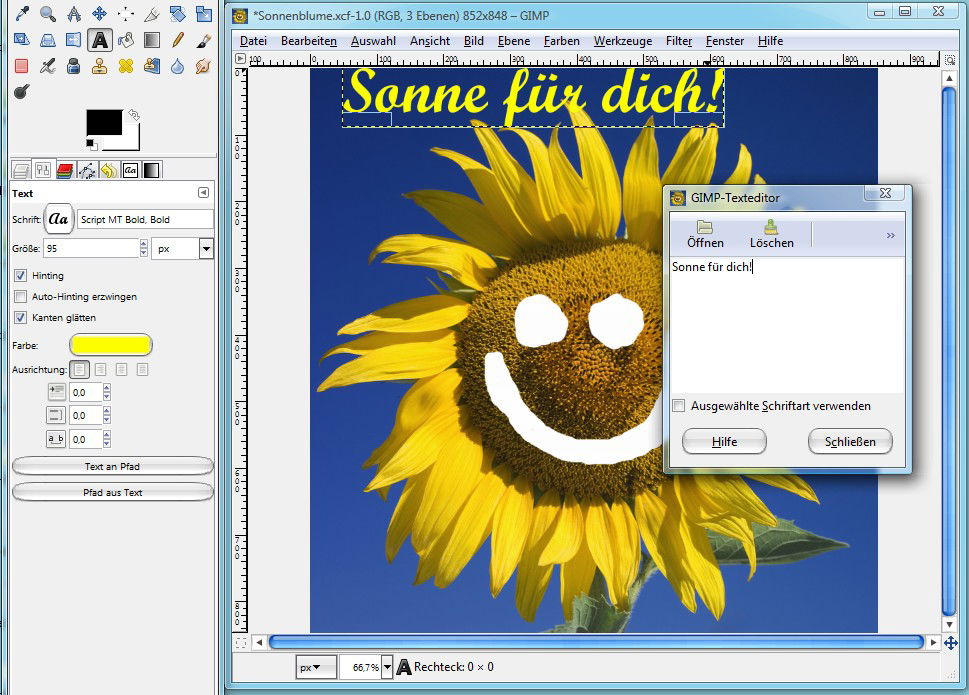Screen dimensions: 969x695
Task: Open the Text panel tab menu arrow
Action: (203, 193)
